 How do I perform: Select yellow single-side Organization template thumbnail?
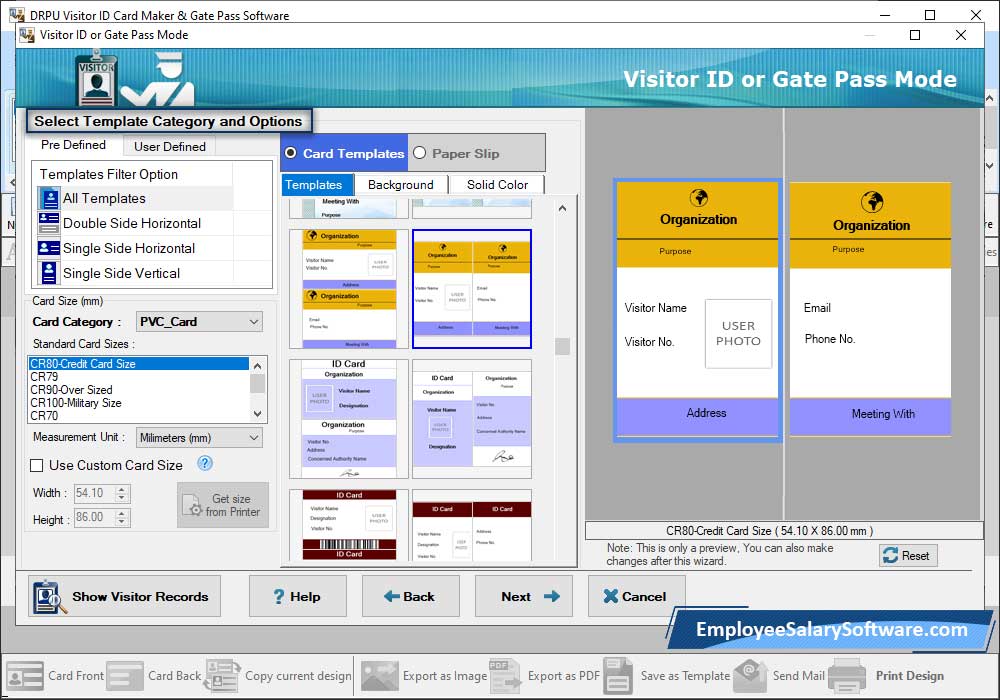point(349,289)
